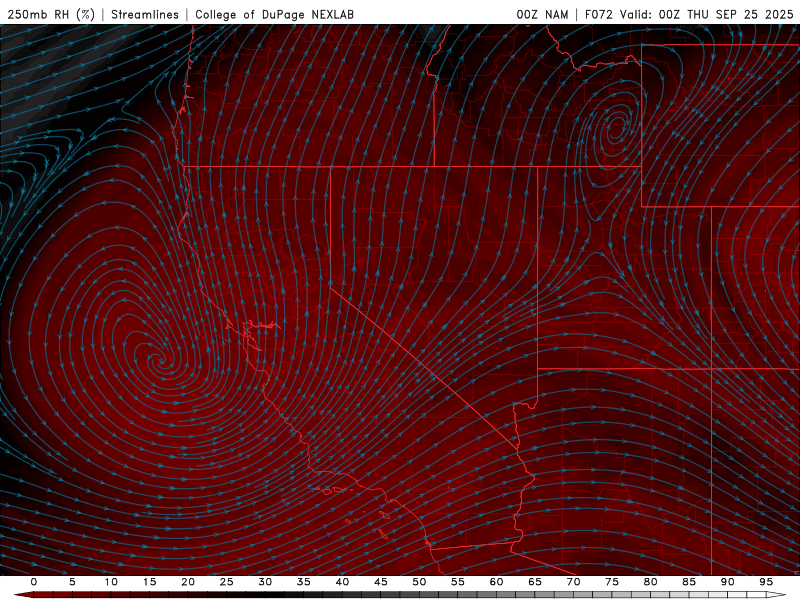Click center of the small tight vortex near Montana border
Image resolution: width=800 pixels, height=600 pixels.
tap(617, 126)
